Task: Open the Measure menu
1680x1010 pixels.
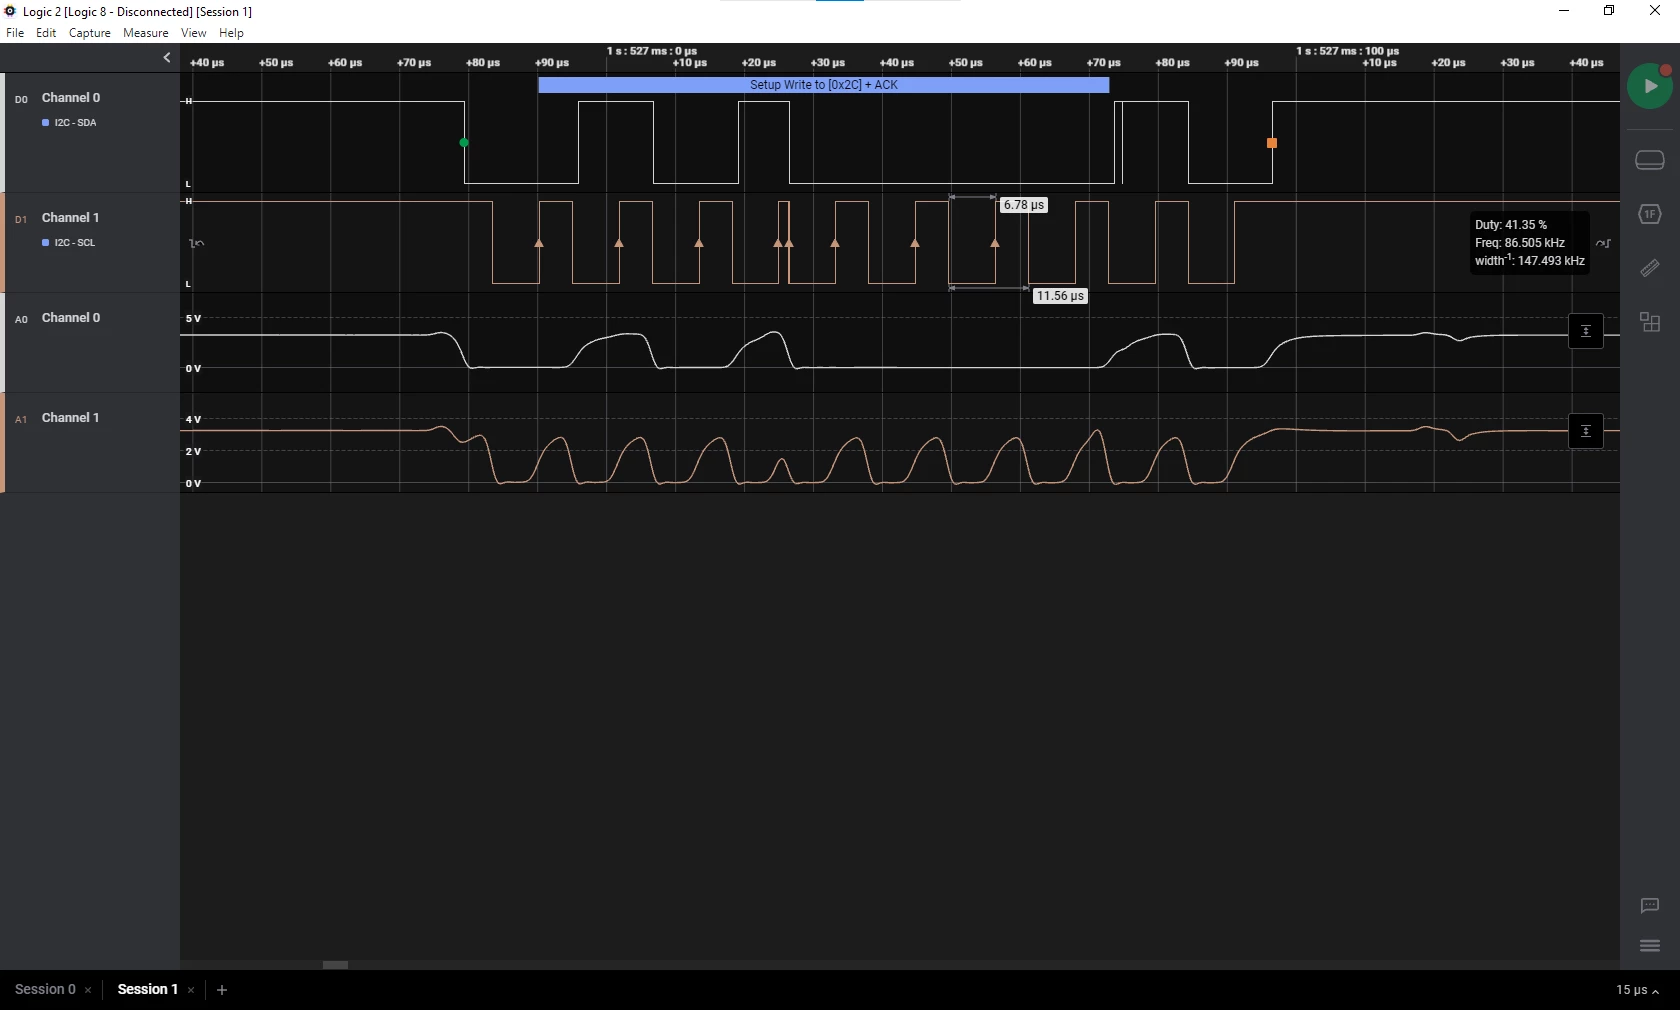Action: coord(146,33)
